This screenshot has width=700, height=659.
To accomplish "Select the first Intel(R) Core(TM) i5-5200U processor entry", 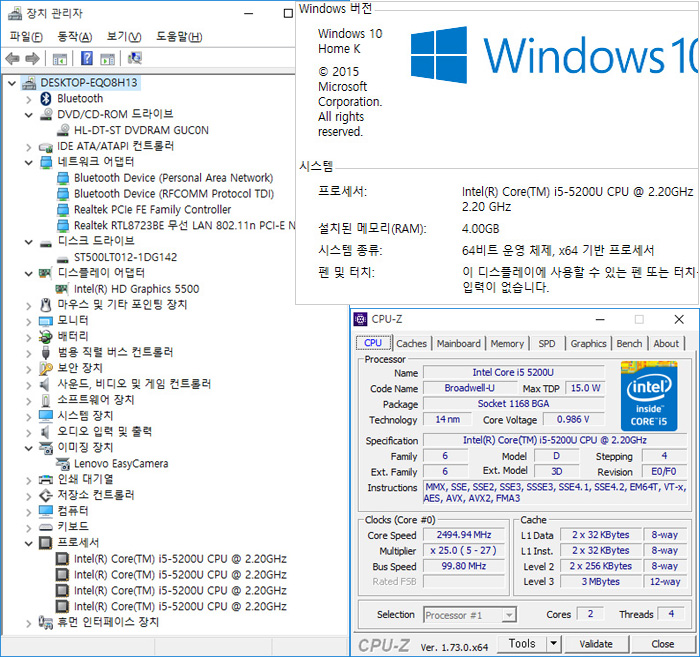I will tap(180, 559).
